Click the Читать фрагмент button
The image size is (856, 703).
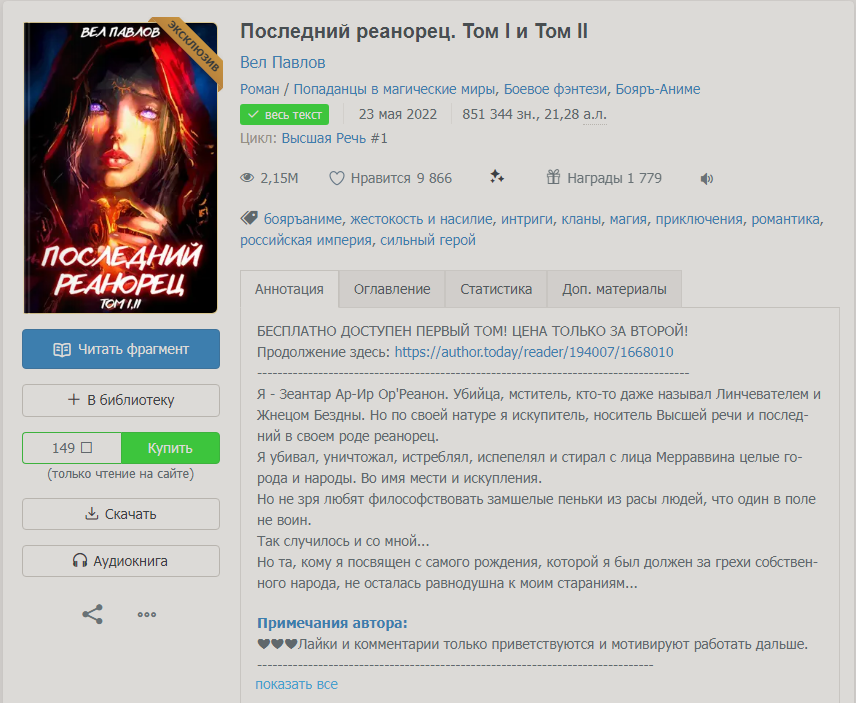coord(121,349)
